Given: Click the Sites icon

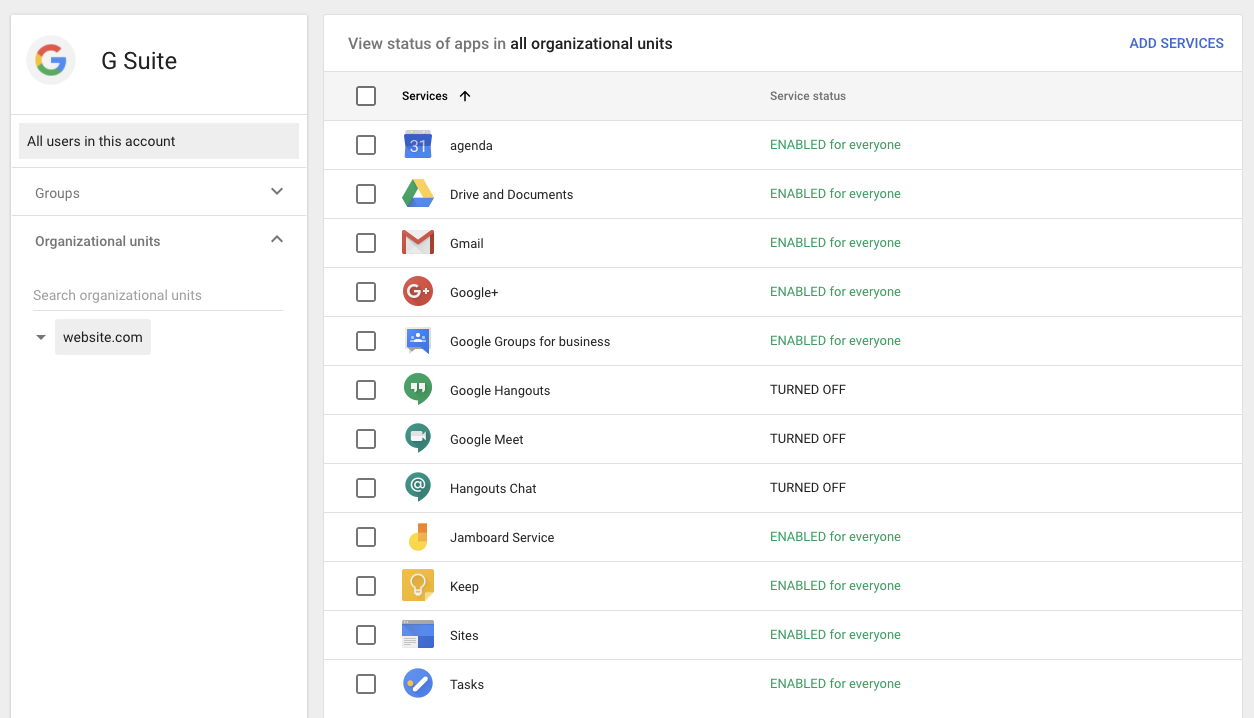Looking at the screenshot, I should pyautogui.click(x=418, y=635).
